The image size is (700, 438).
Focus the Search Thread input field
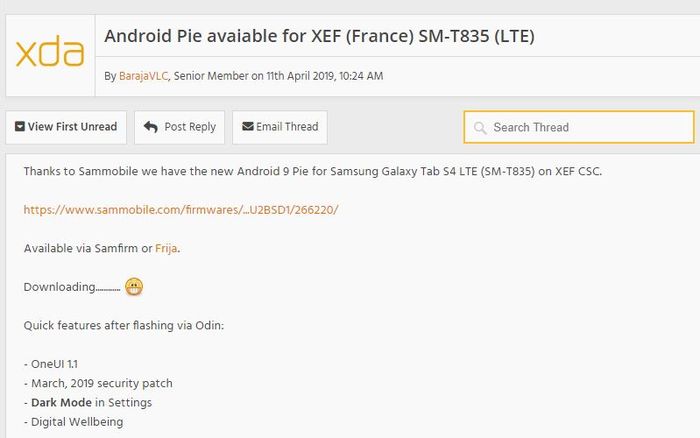click(579, 127)
